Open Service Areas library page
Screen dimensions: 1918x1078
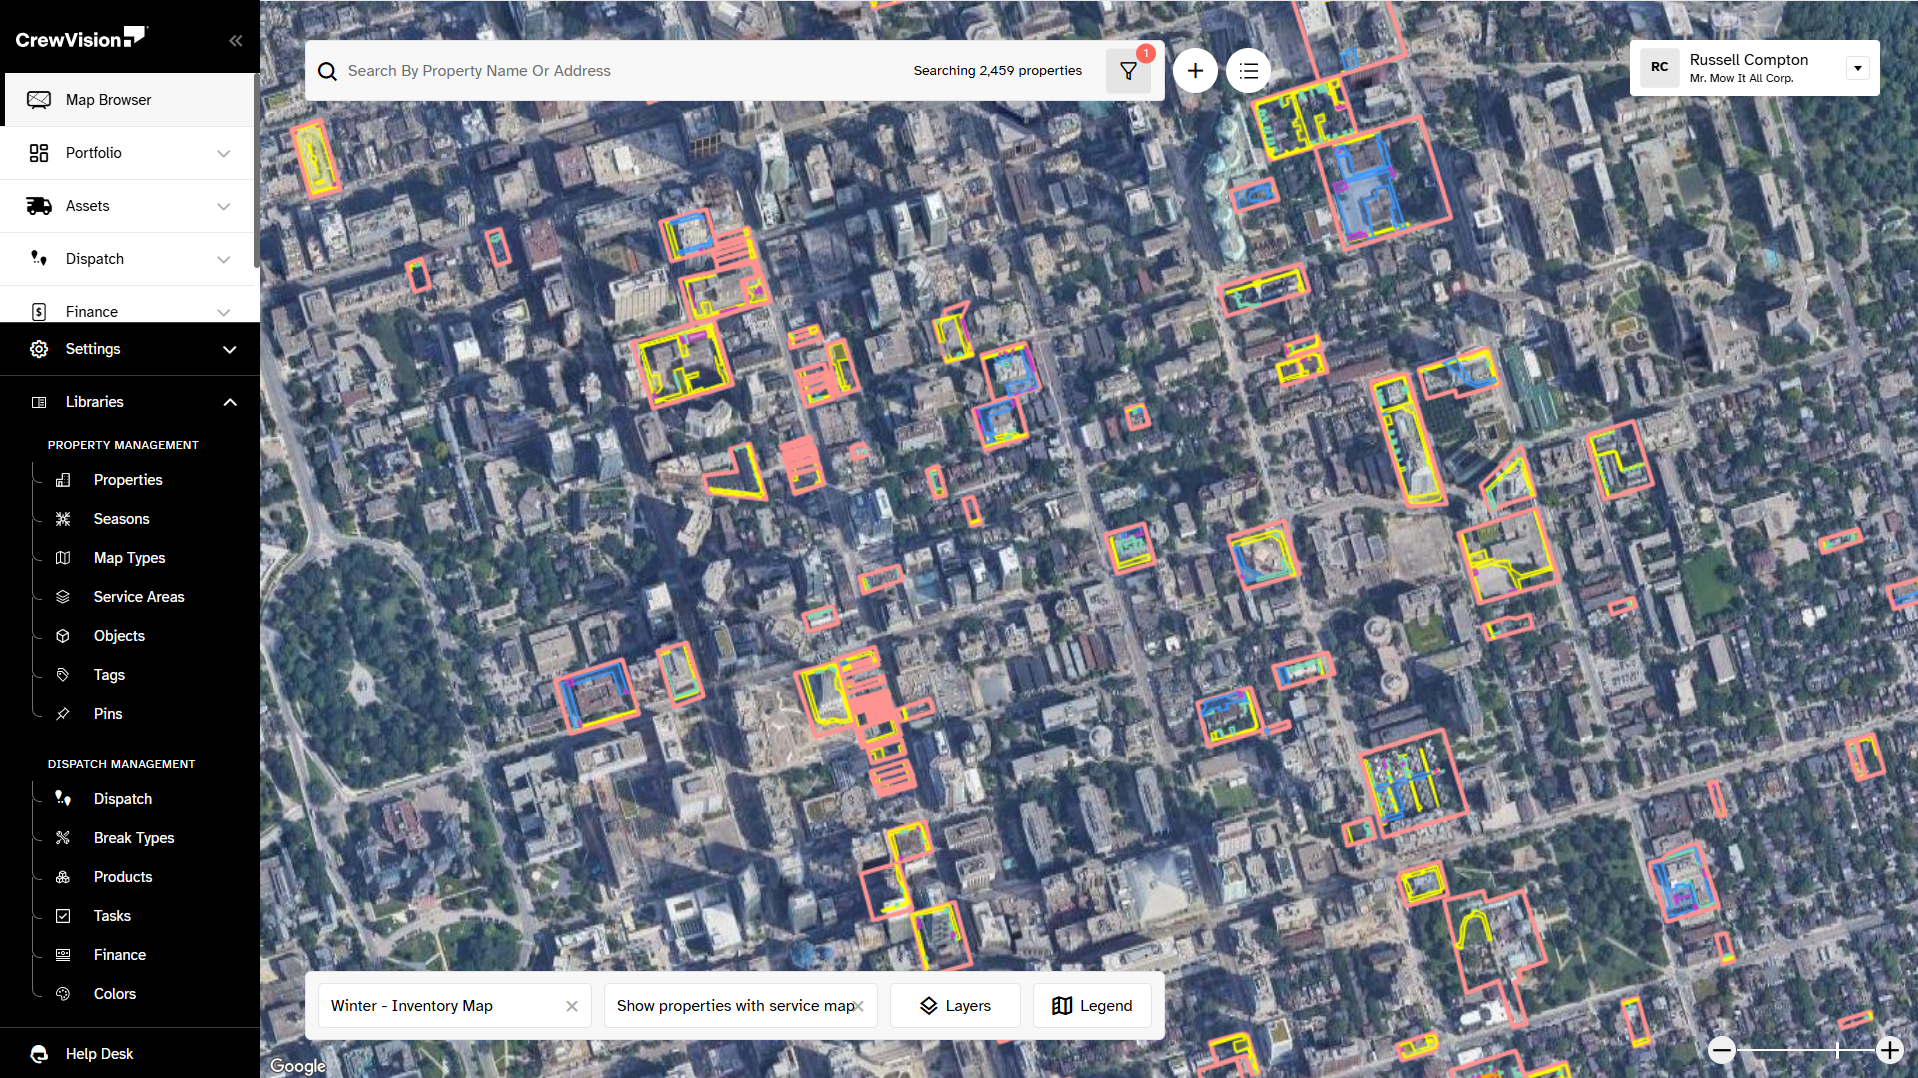click(139, 597)
